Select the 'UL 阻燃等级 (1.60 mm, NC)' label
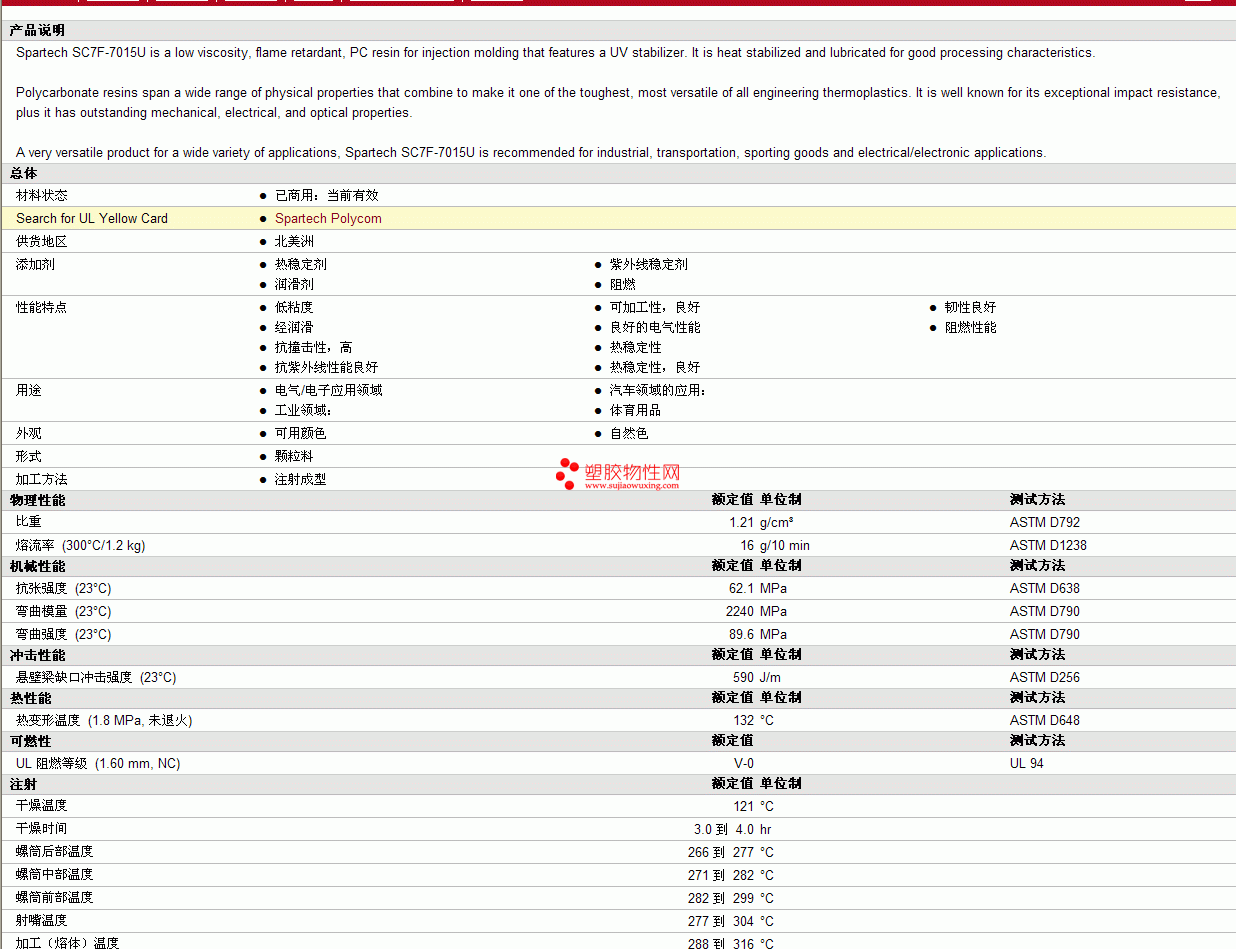1236x949 pixels. 98,763
